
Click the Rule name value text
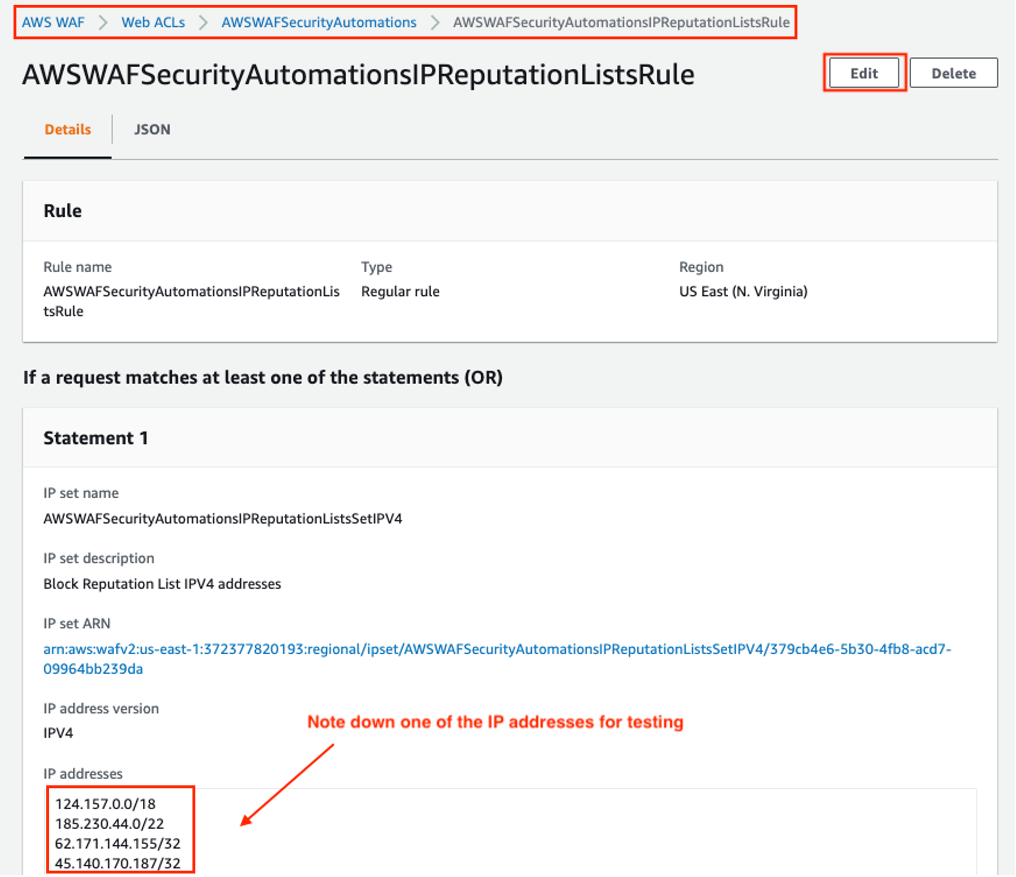pyautogui.click(x=191, y=301)
